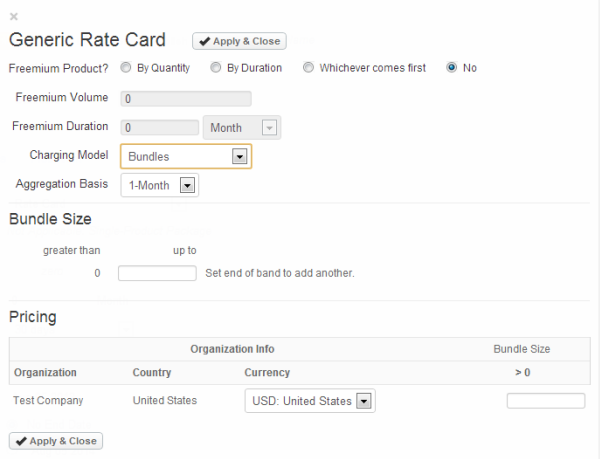Click the top Apply & Close button

(239, 41)
